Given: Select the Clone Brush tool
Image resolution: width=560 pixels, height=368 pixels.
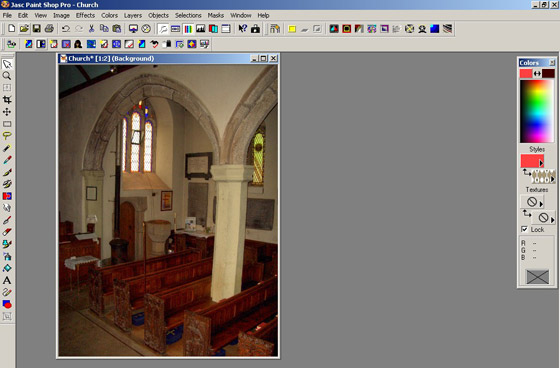Looking at the screenshot, I should coord(7,184).
